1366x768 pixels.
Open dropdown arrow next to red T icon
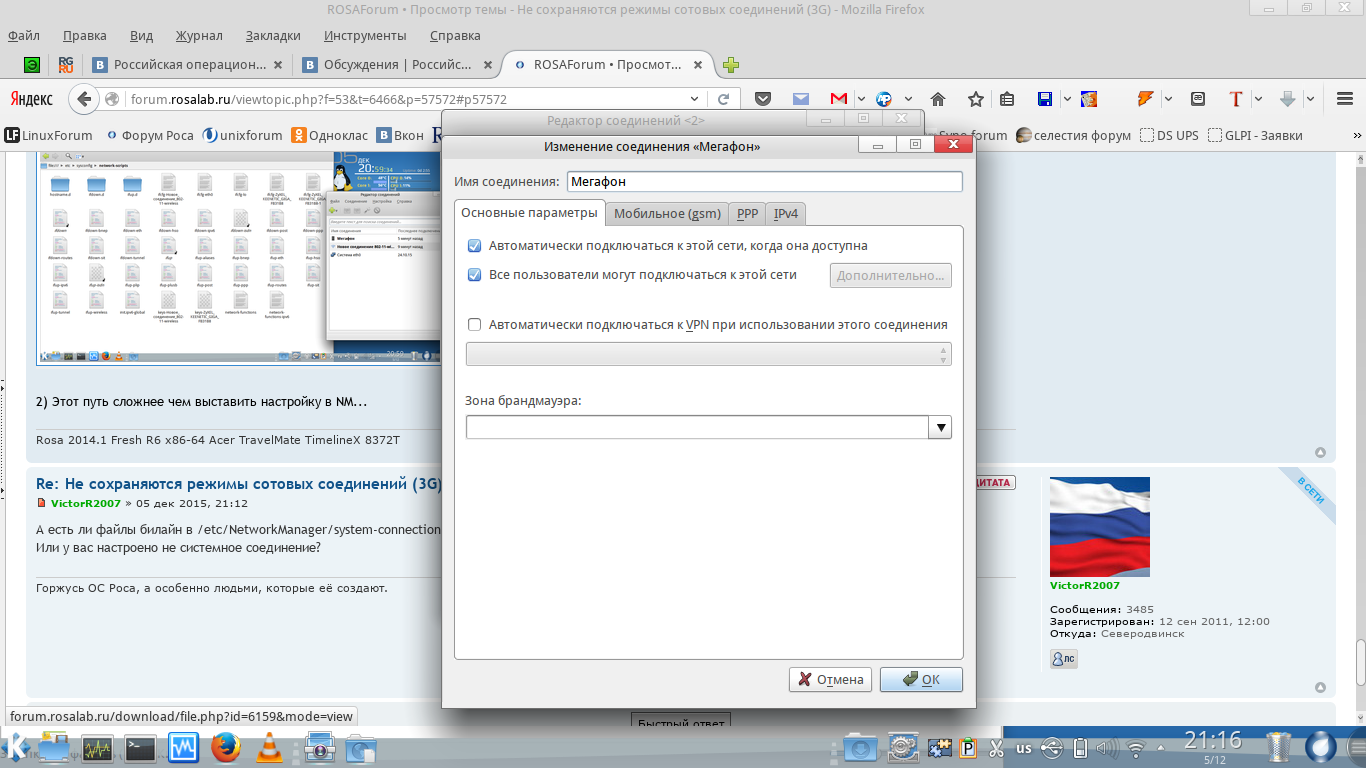point(1258,99)
